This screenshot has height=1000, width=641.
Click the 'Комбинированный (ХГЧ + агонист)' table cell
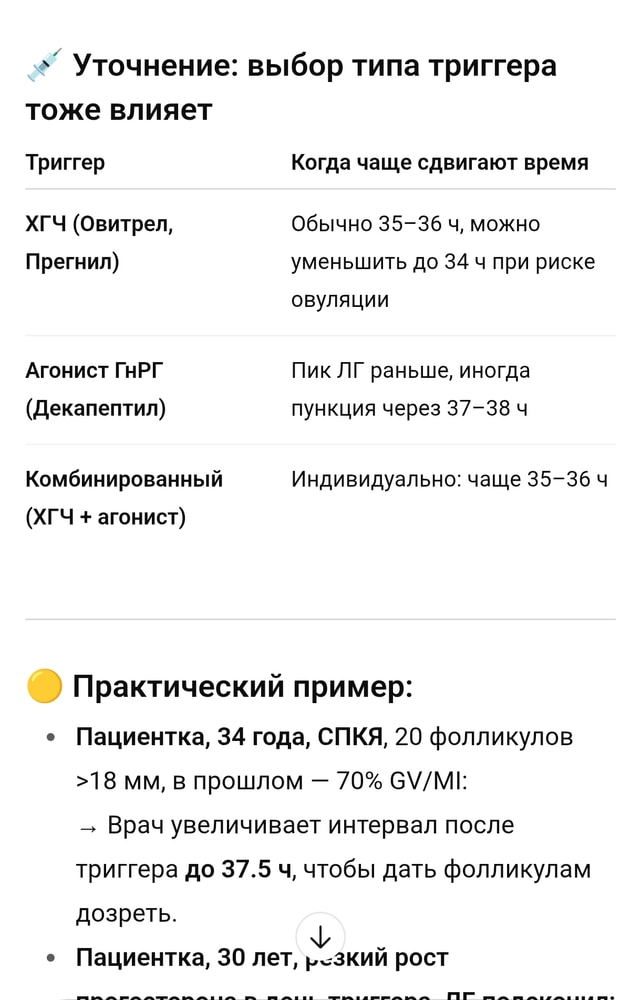coord(123,497)
